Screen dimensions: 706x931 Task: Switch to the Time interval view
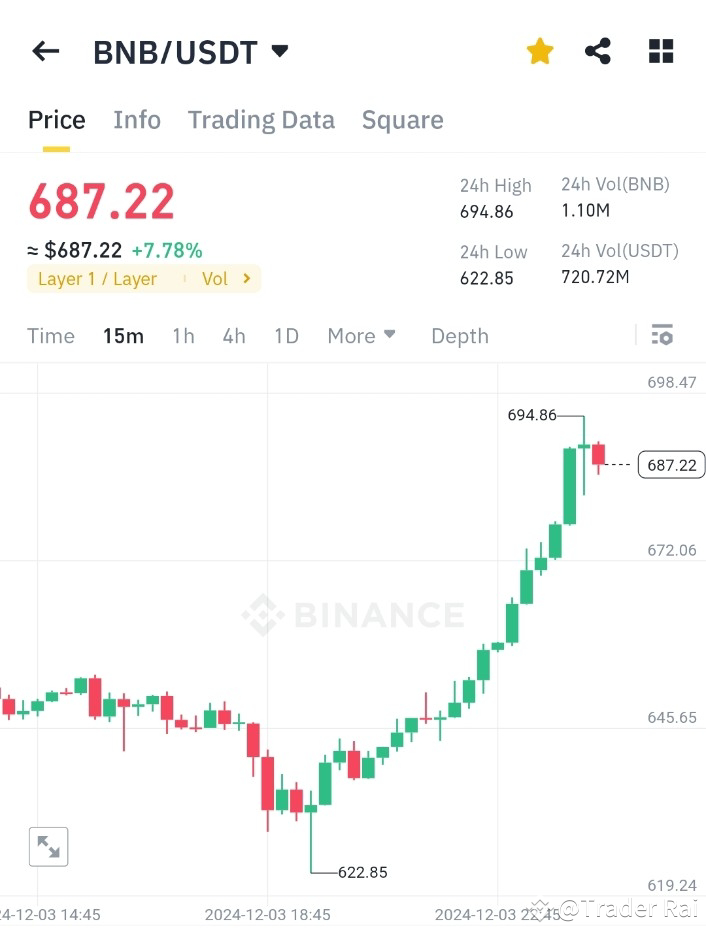(50, 336)
